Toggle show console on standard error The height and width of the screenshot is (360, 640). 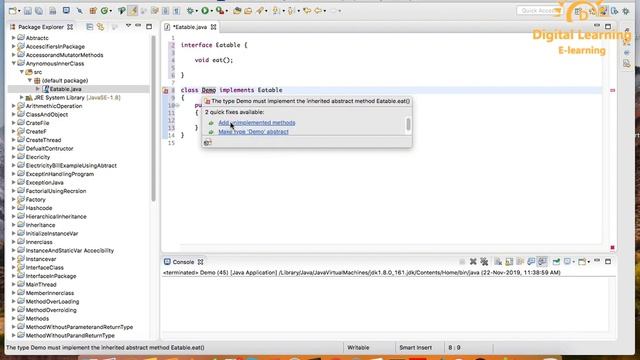click(x=542, y=262)
